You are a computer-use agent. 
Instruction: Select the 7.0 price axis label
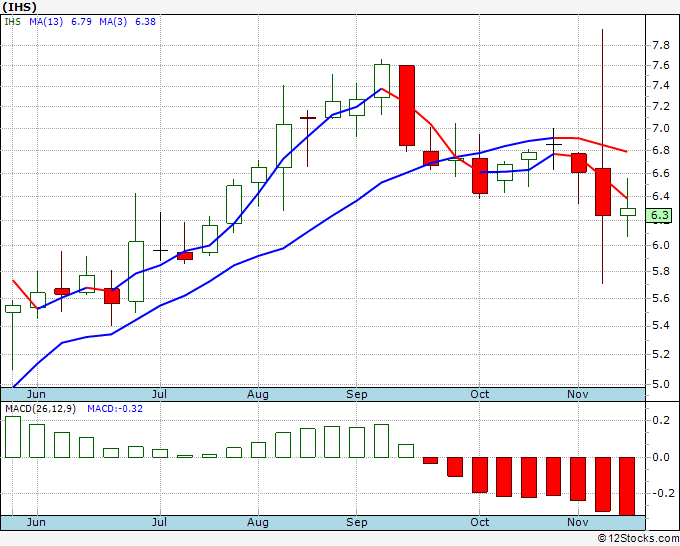660,128
